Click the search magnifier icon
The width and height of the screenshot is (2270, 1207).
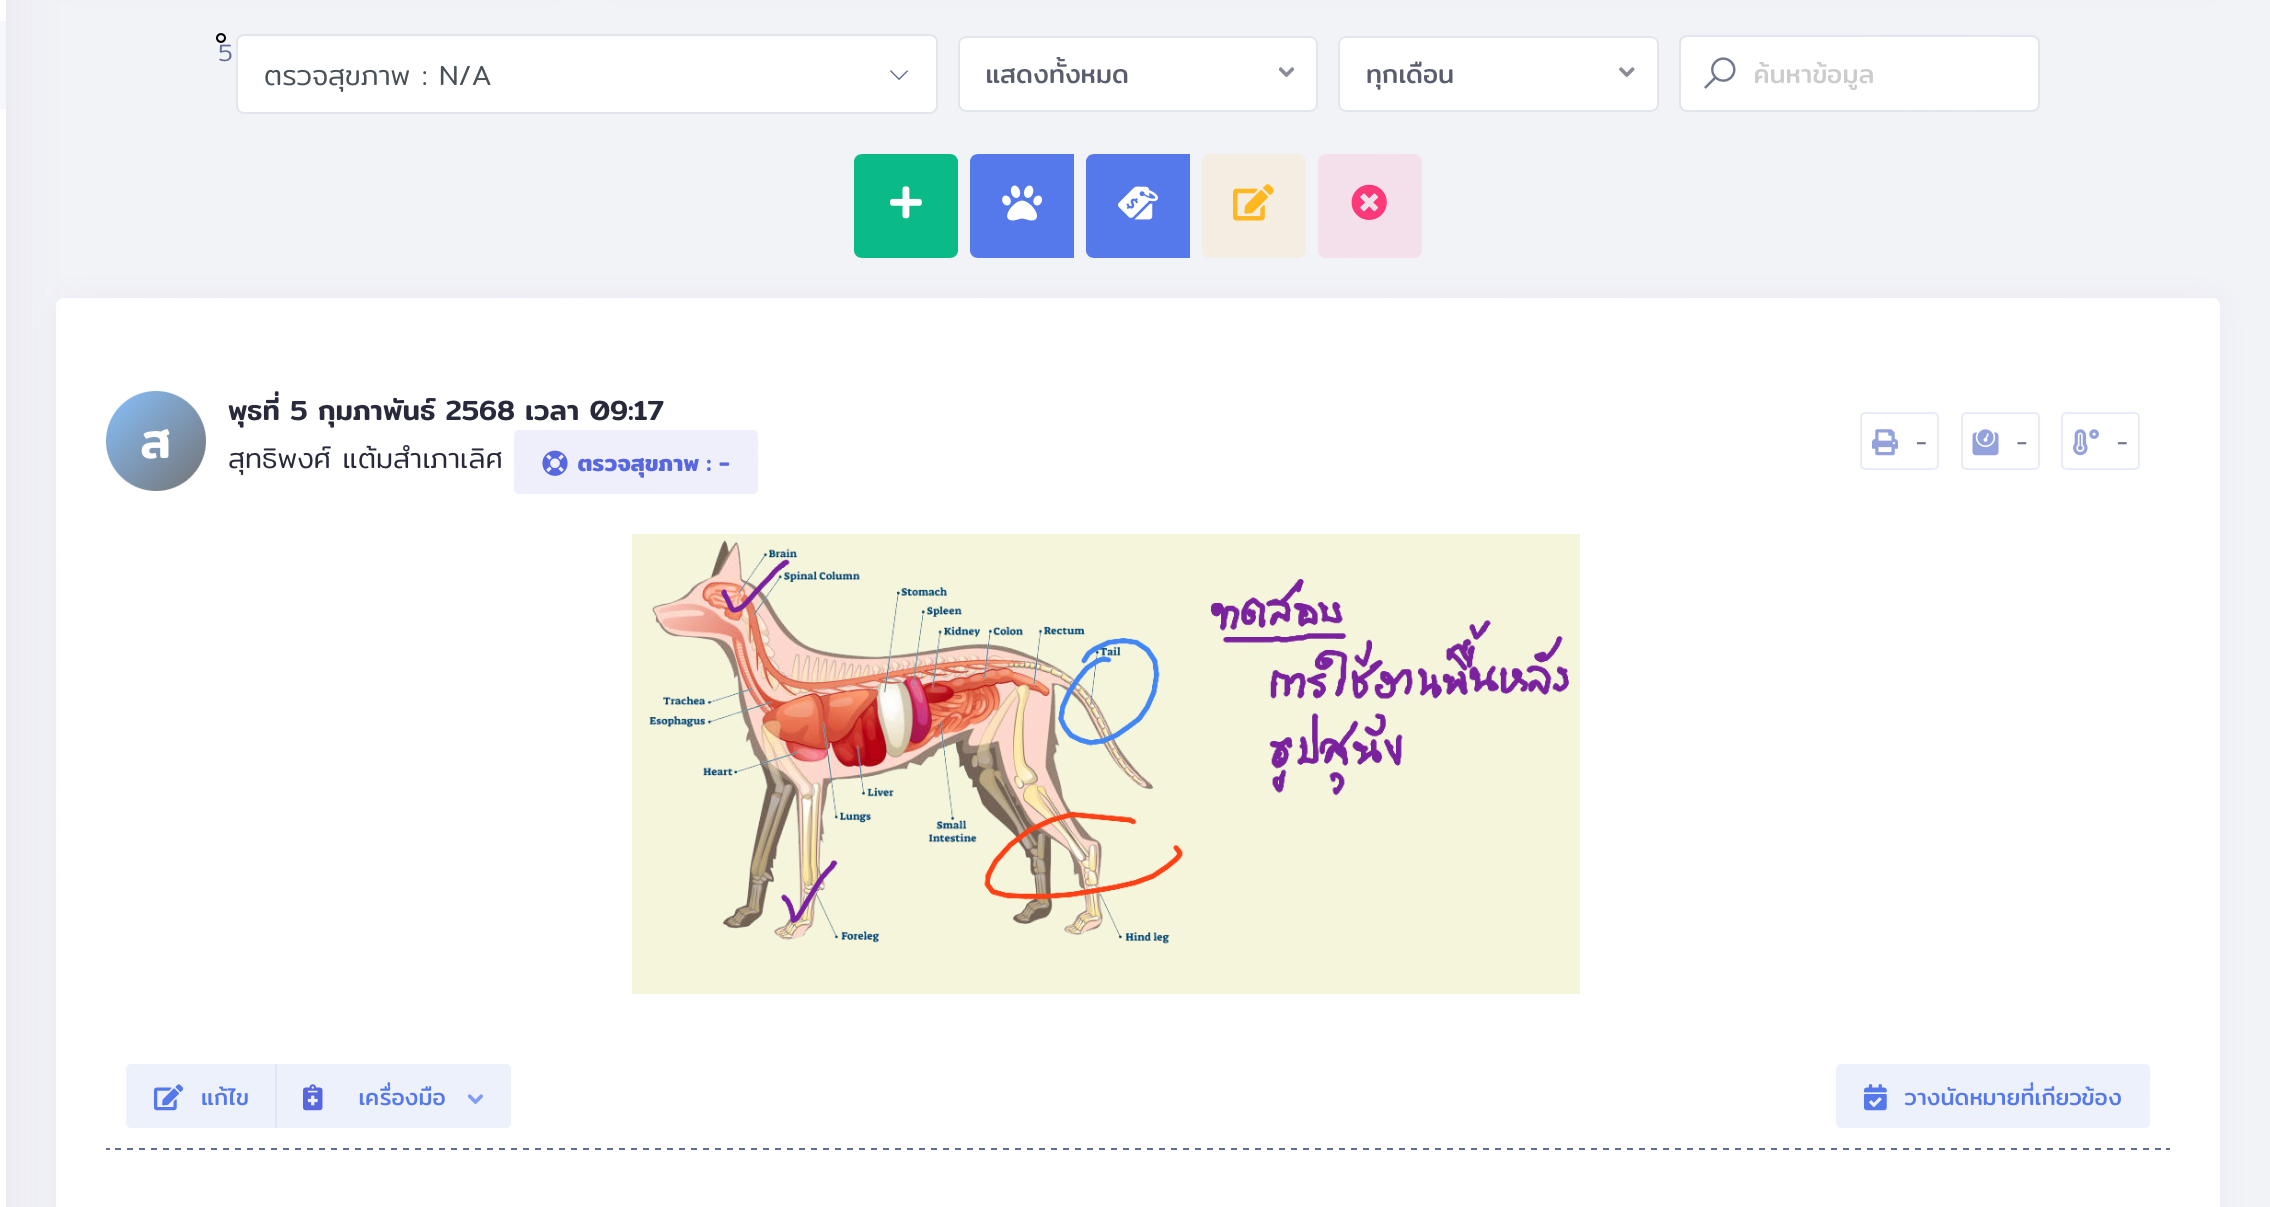tap(1720, 73)
